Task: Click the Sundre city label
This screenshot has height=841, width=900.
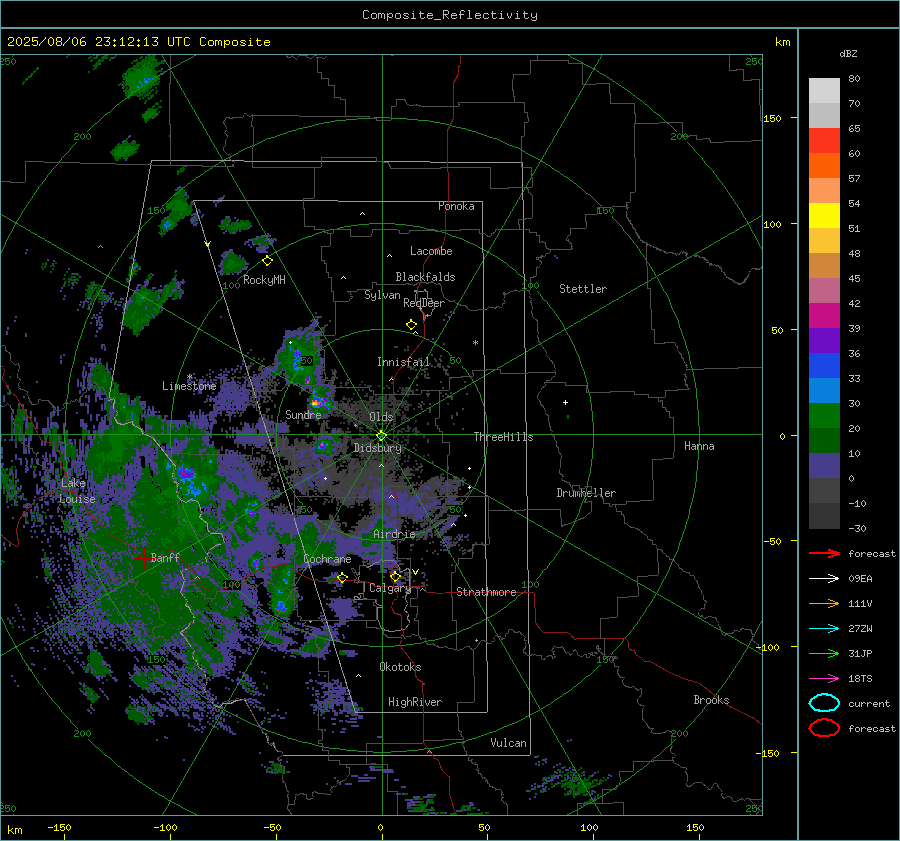Action: click(303, 414)
